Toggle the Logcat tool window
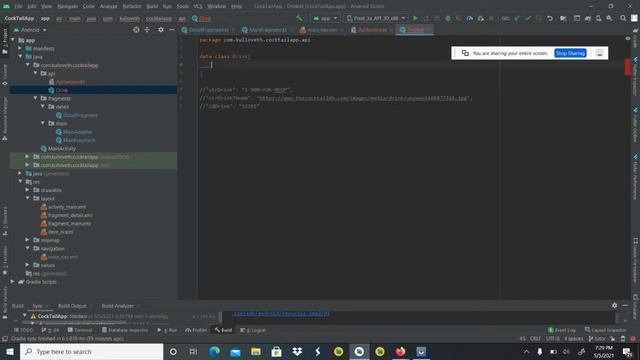The image size is (640, 360). (253, 330)
